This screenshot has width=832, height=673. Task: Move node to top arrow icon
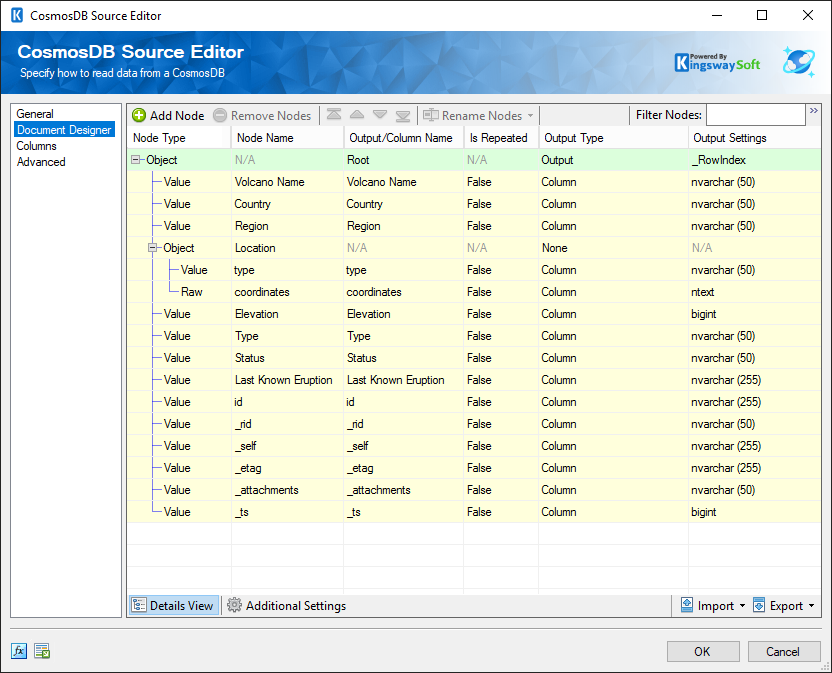[x=334, y=115]
